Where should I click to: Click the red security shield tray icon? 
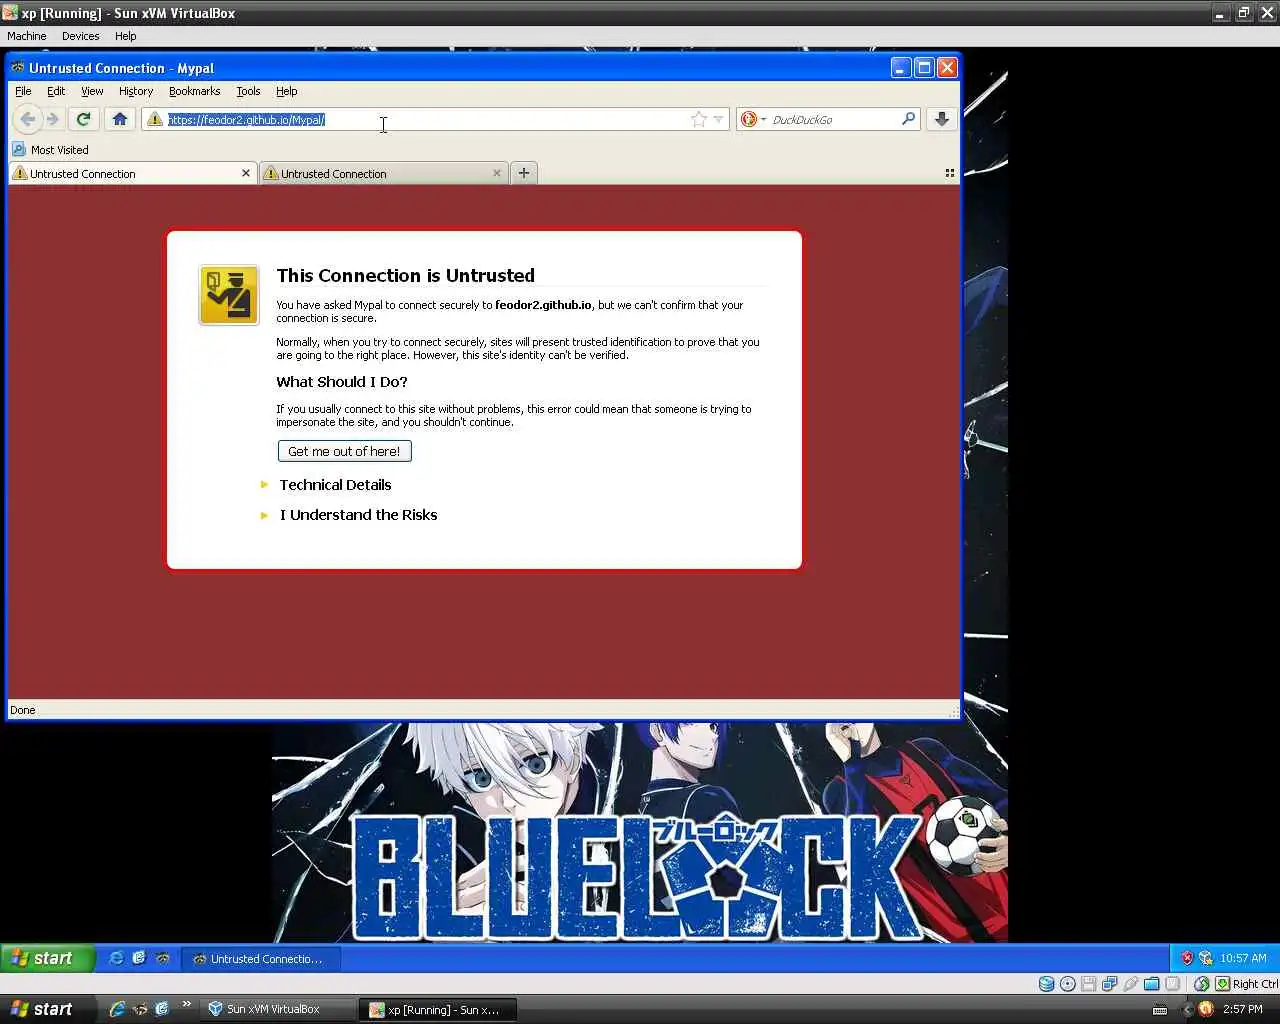1187,958
